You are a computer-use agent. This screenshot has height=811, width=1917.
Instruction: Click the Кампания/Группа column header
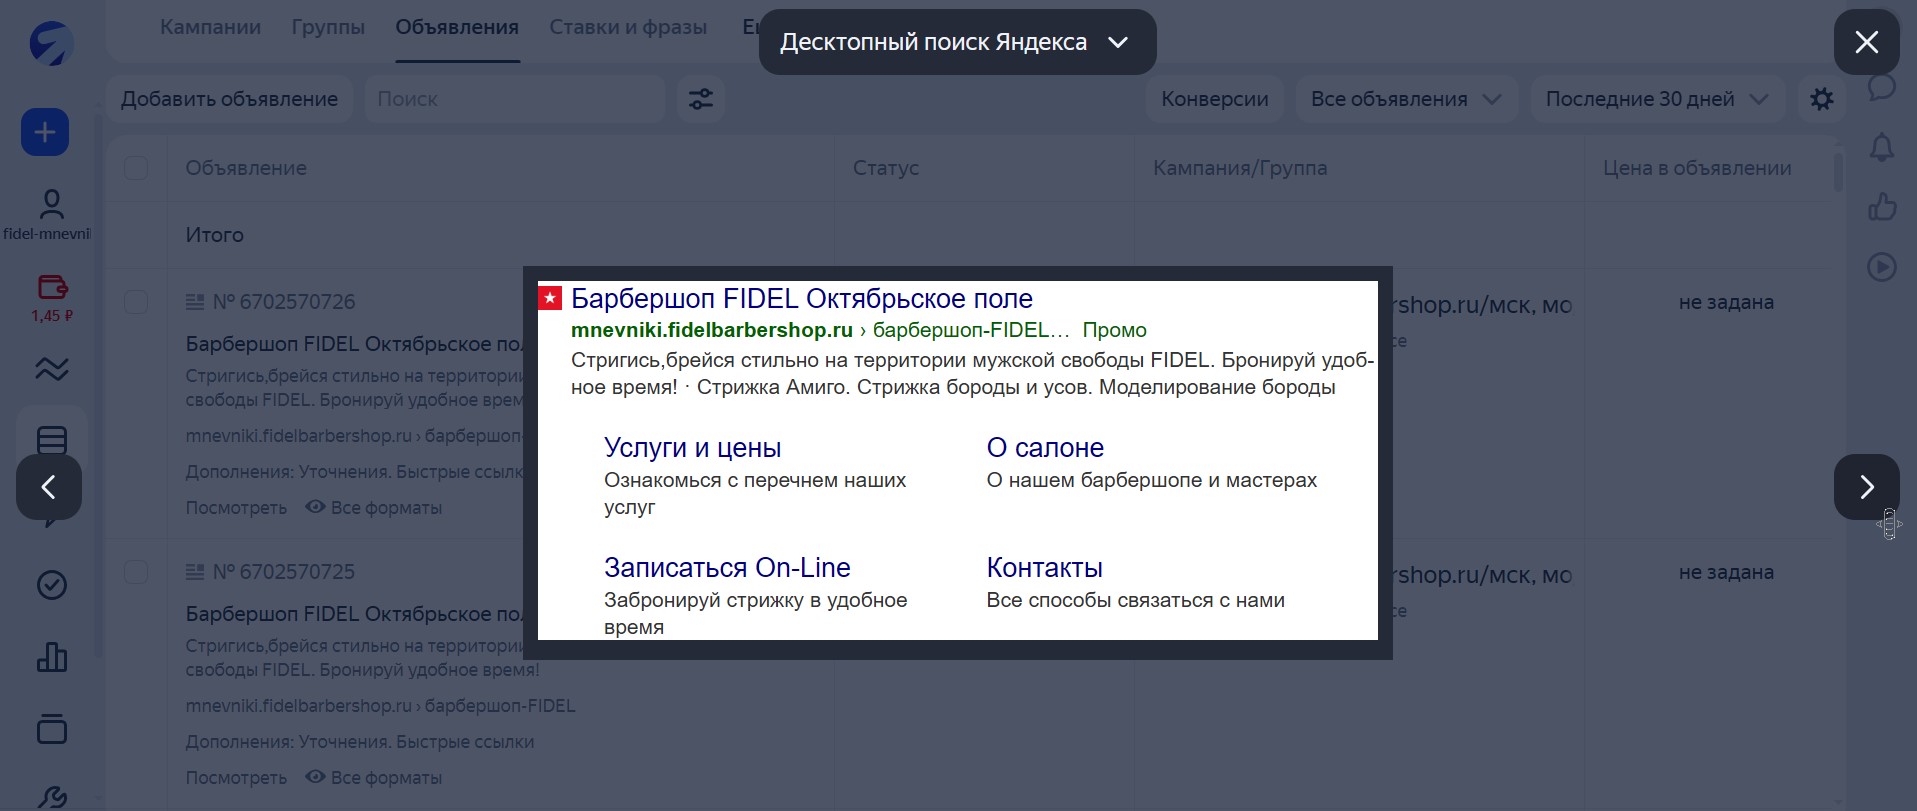pyautogui.click(x=1240, y=168)
